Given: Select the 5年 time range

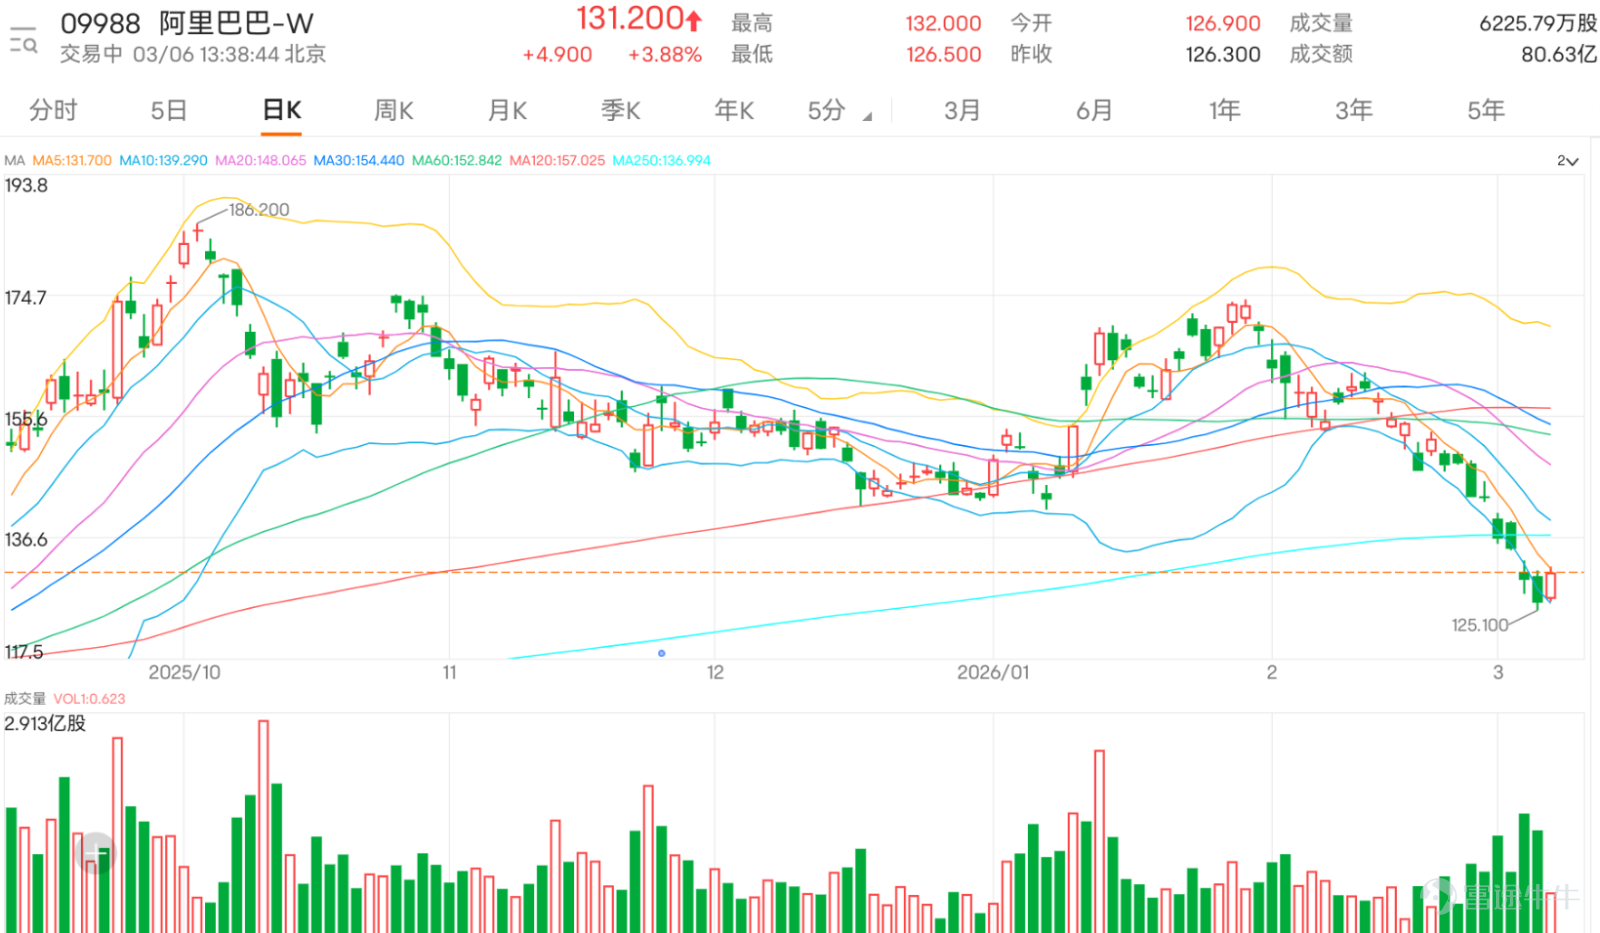Looking at the screenshot, I should (1486, 110).
